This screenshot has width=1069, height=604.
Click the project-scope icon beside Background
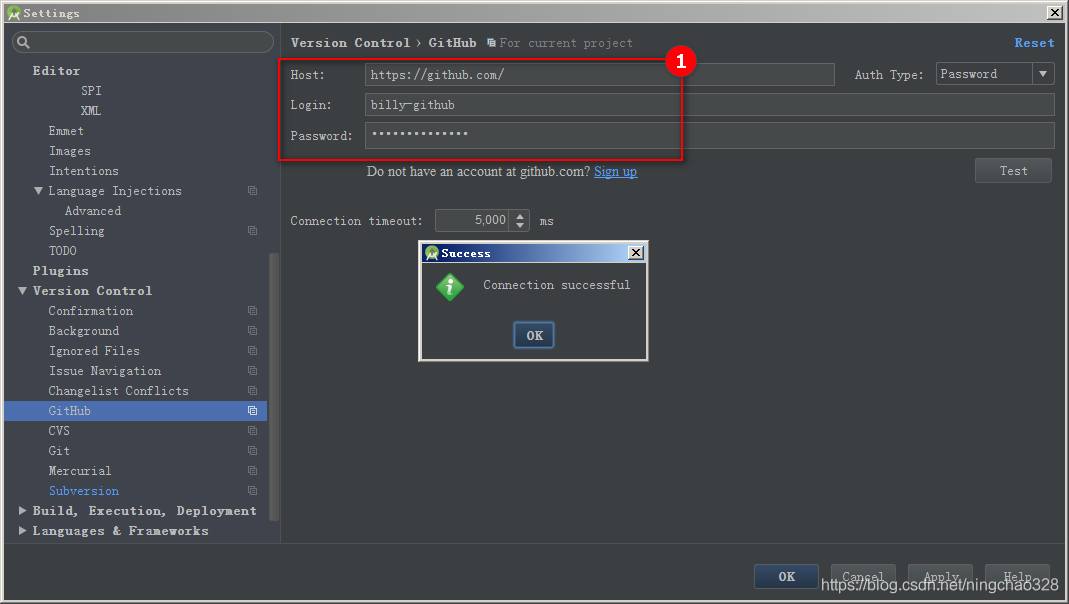point(252,331)
